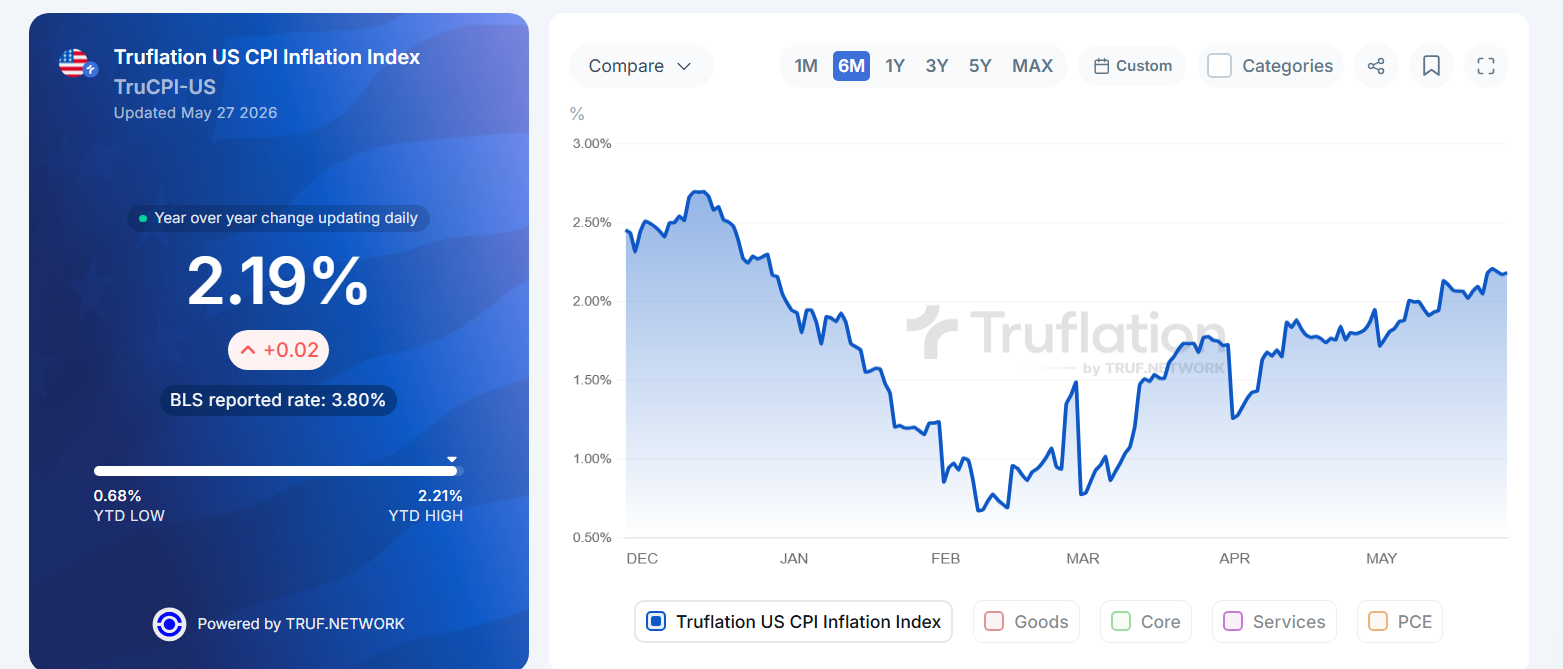
Task: Switch to the 1Y time range
Action: (895, 66)
